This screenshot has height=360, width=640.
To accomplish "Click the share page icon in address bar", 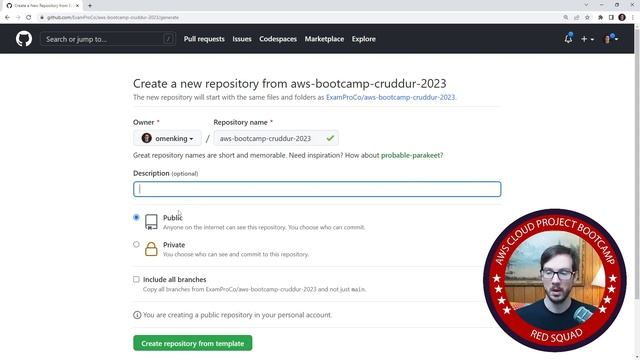I will [577, 18].
